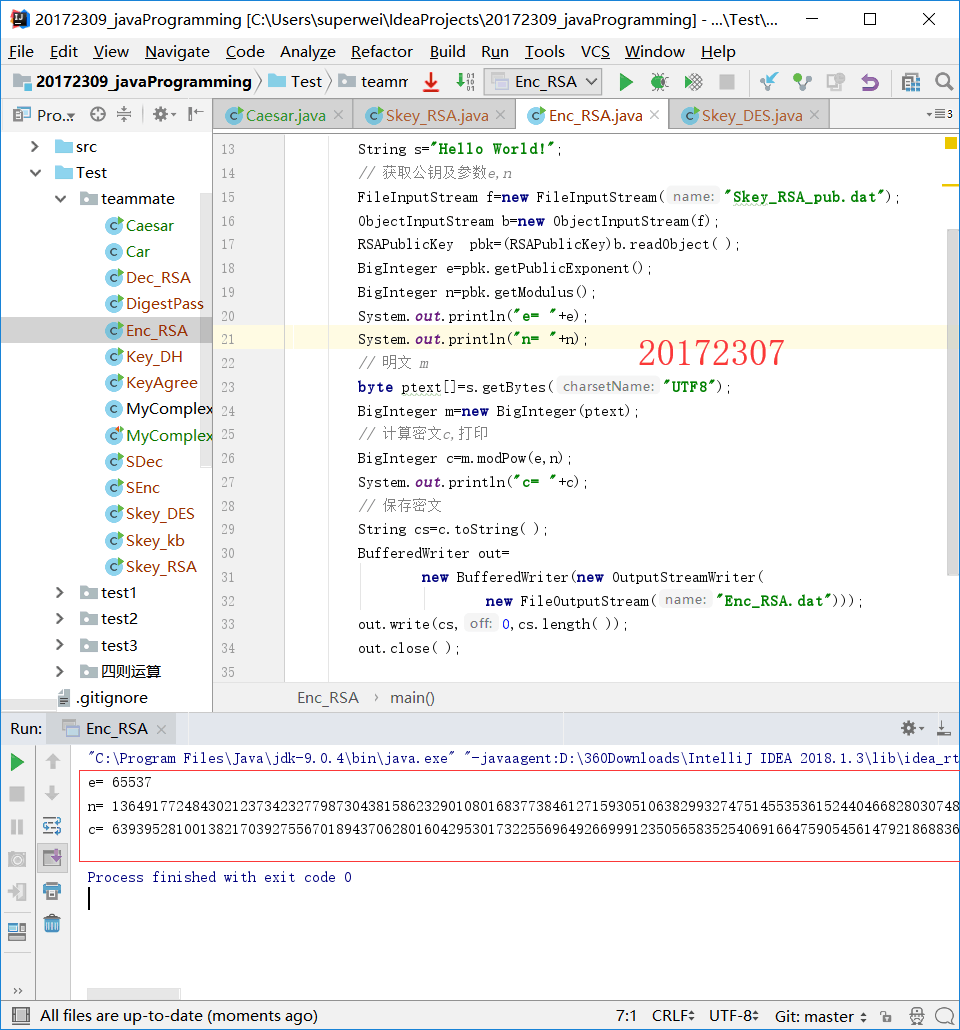Click the Run panel hide arrow icon
The height and width of the screenshot is (1030, 960).
(x=944, y=728)
